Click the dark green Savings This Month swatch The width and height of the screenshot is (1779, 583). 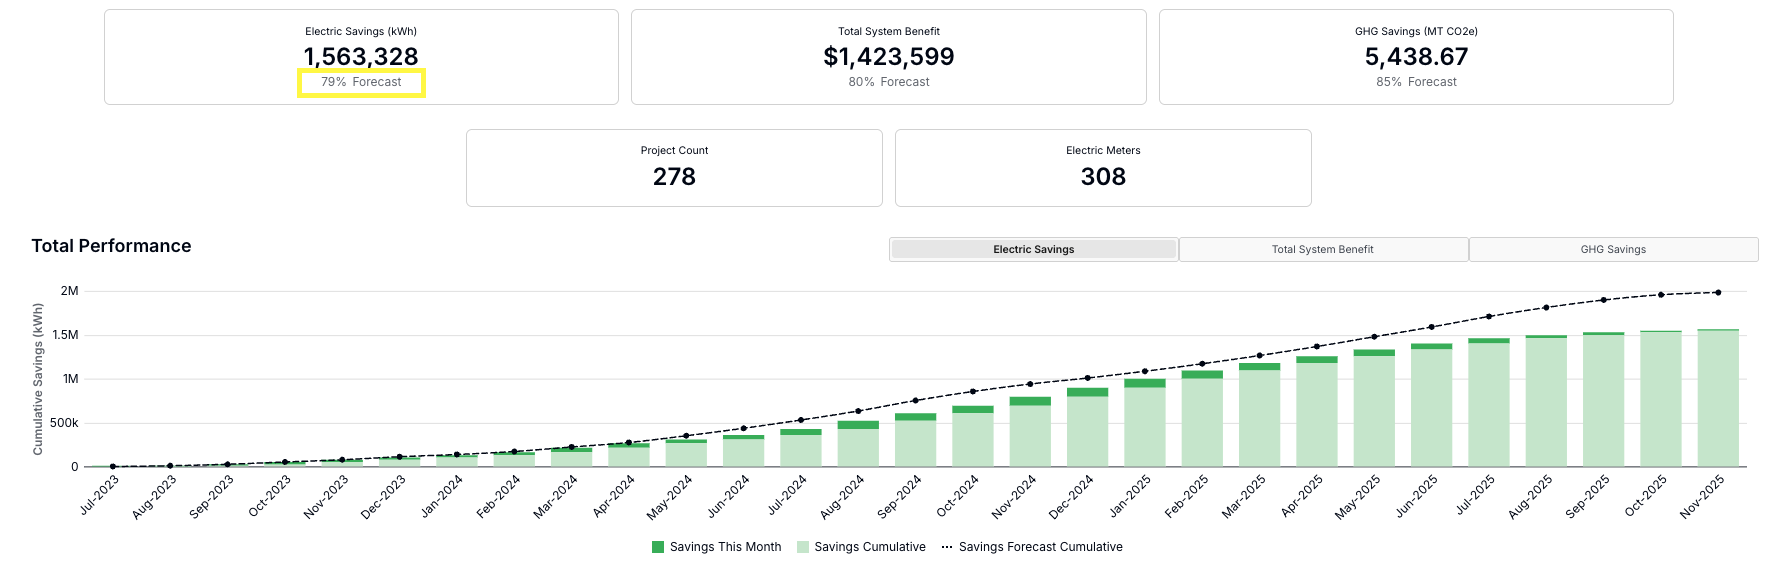[658, 547]
